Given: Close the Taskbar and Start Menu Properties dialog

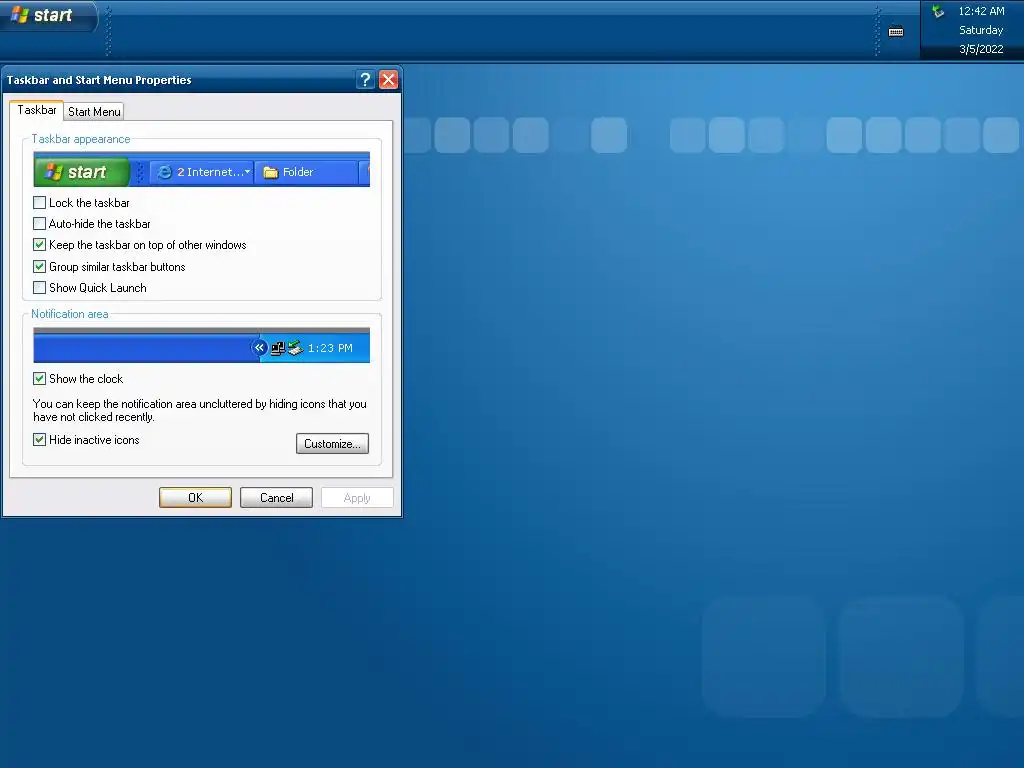Looking at the screenshot, I should 389,80.
